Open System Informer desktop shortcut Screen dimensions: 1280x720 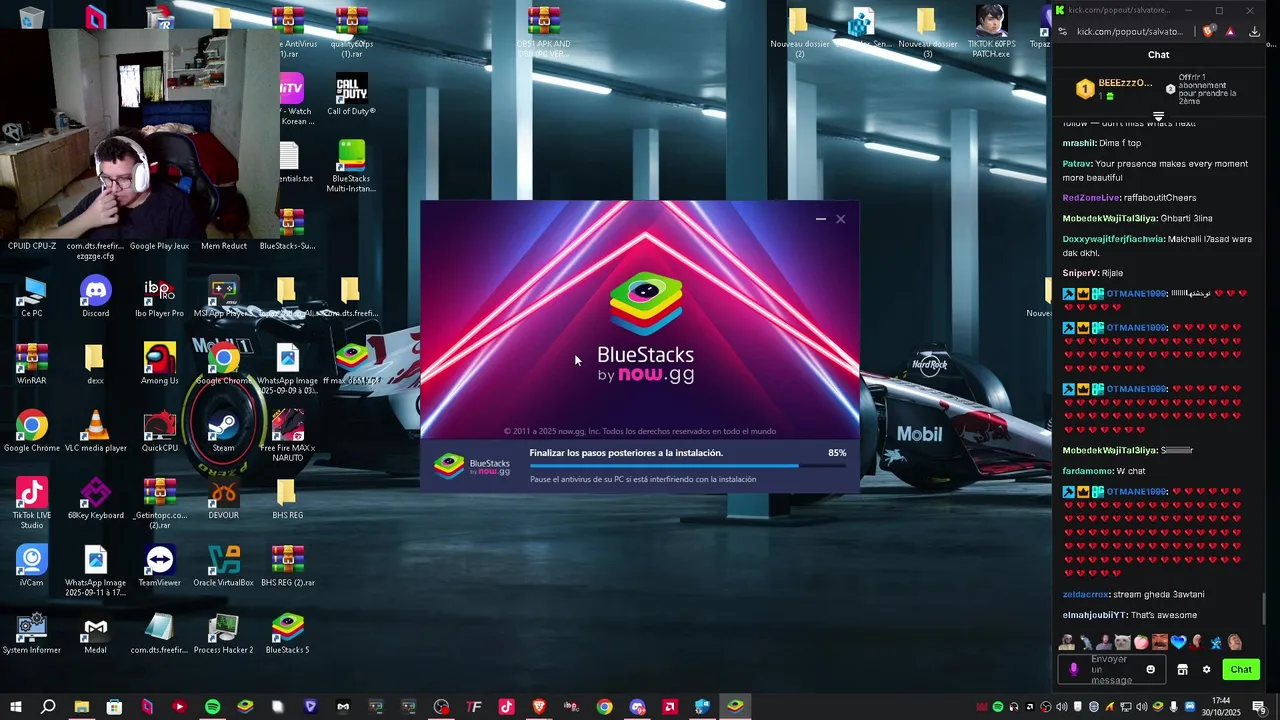point(32,633)
